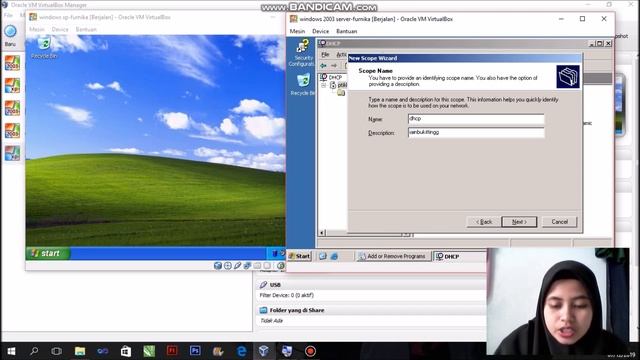The image size is (640, 360).
Task: Open Security Configuration icon on server desktop
Action: pyautogui.click(x=302, y=53)
